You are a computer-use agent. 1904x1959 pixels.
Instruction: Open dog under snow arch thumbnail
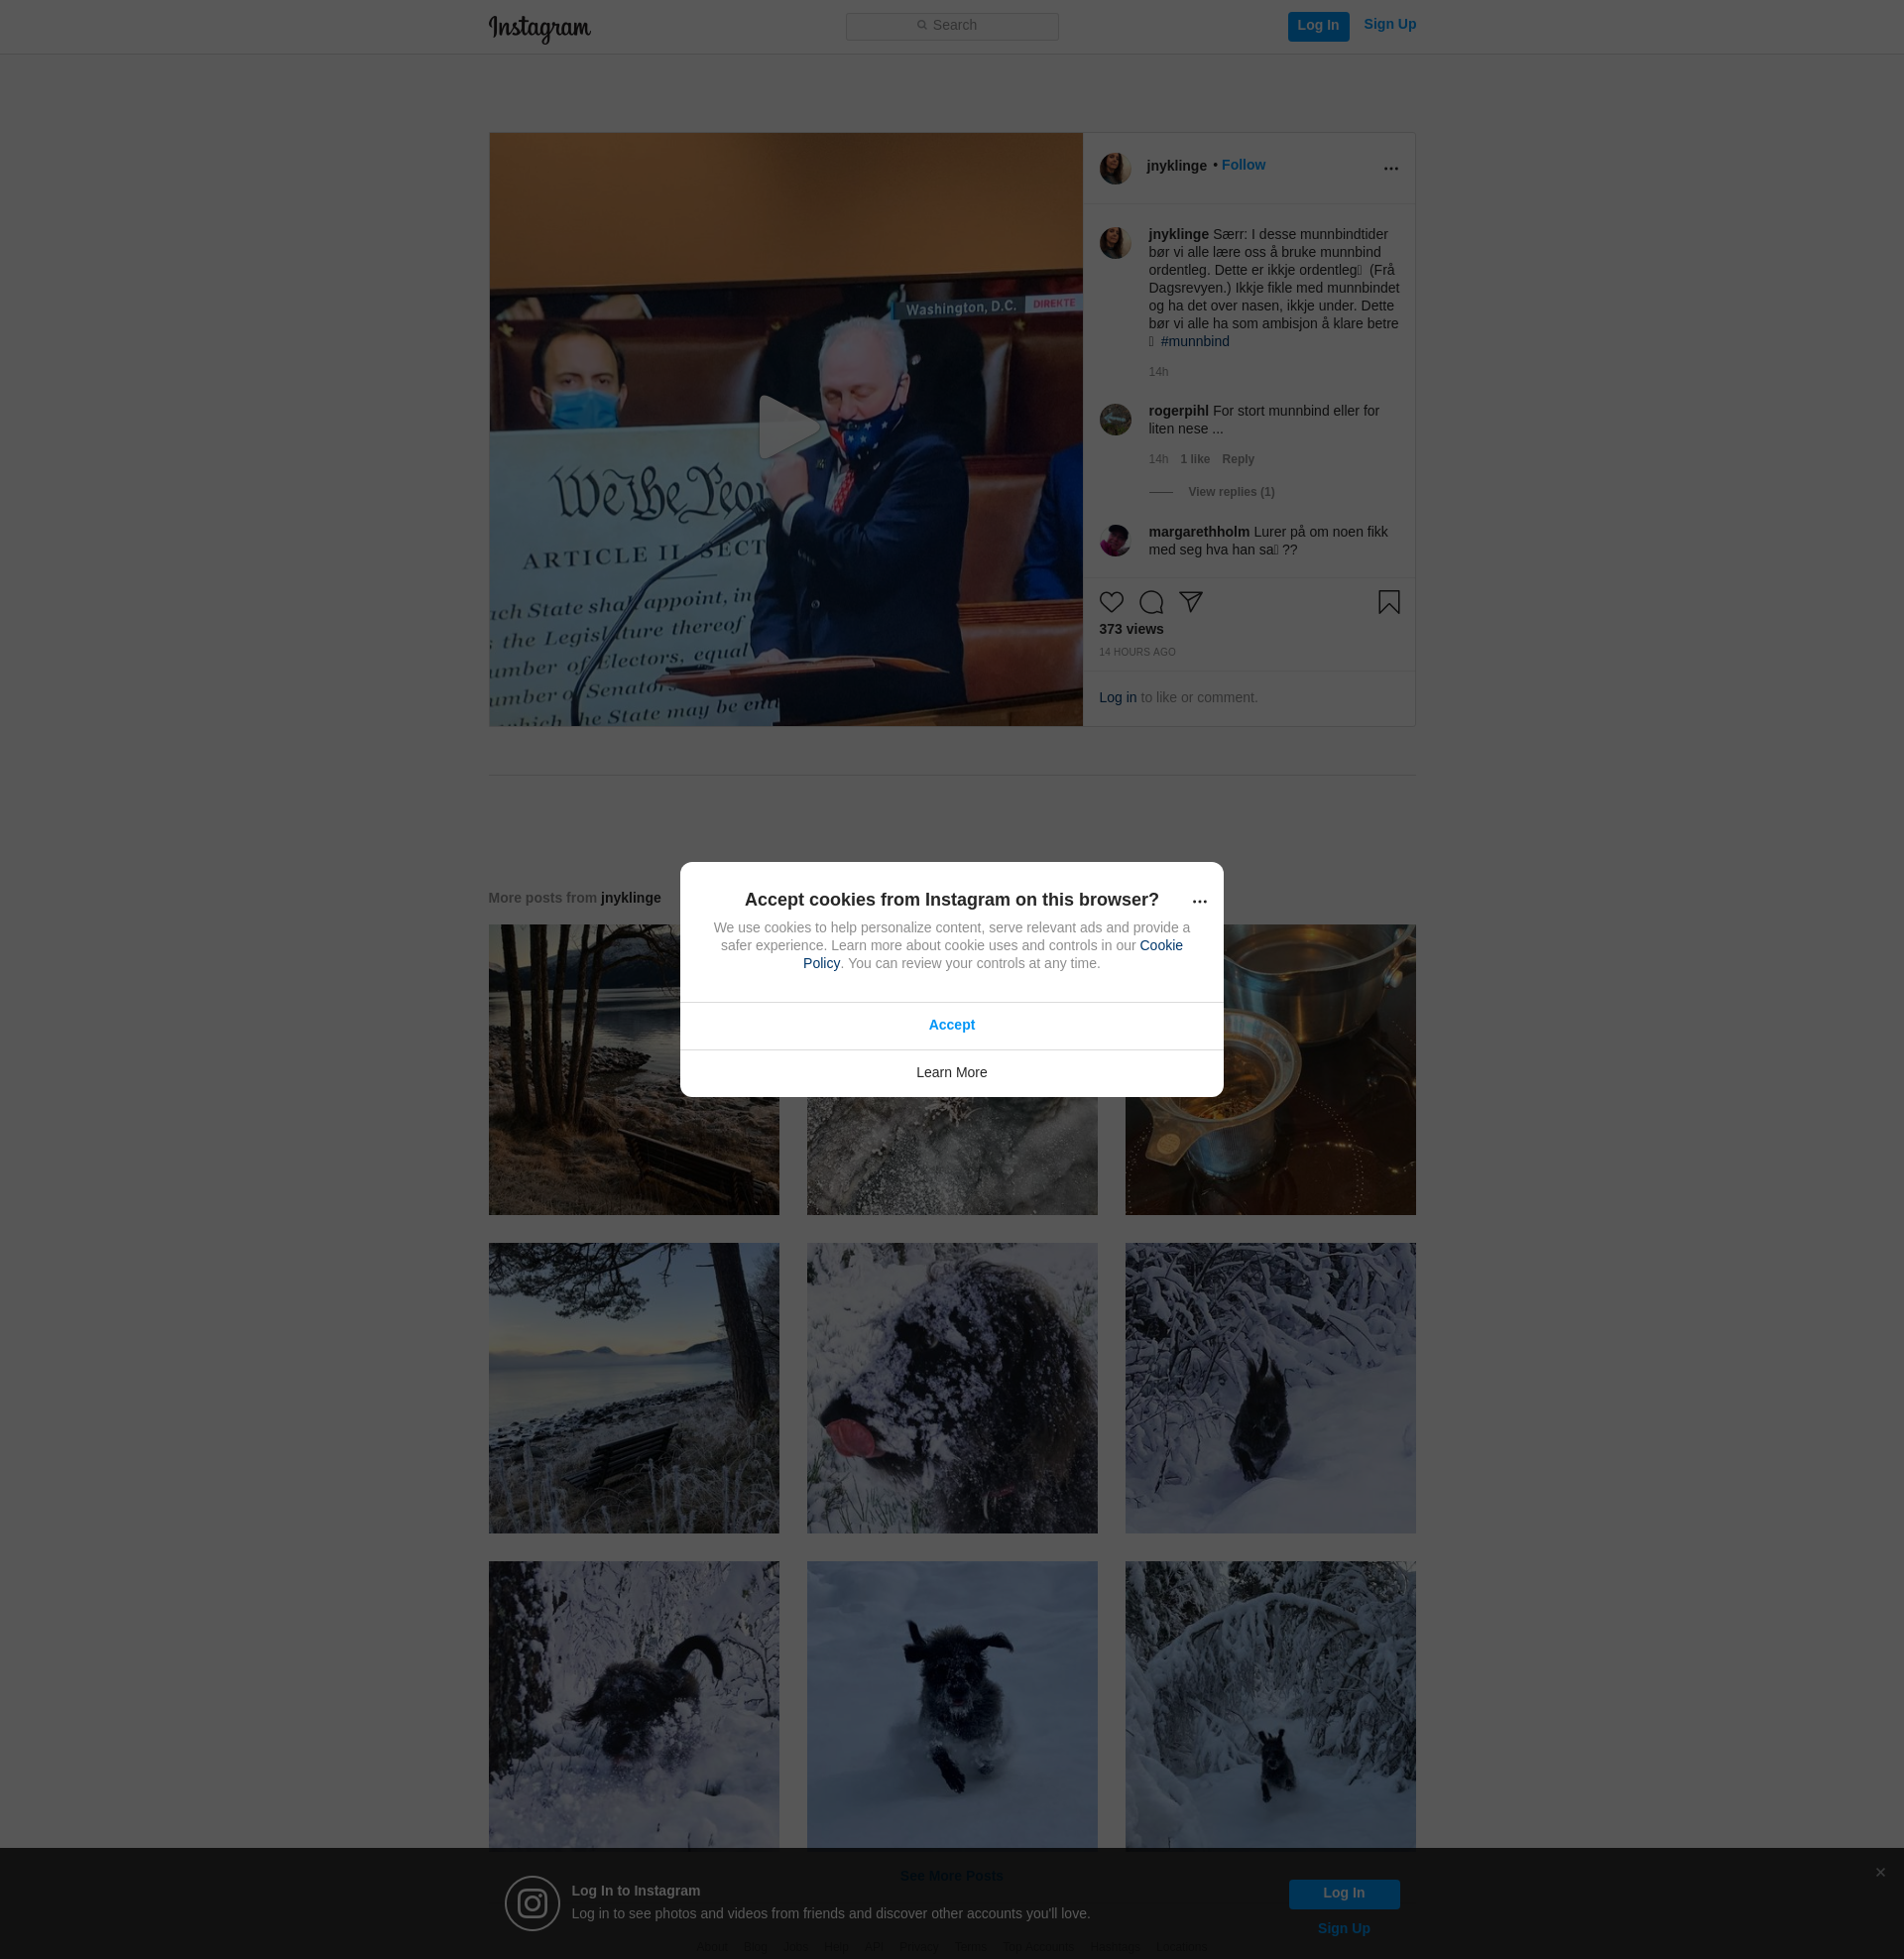tap(1270, 1705)
